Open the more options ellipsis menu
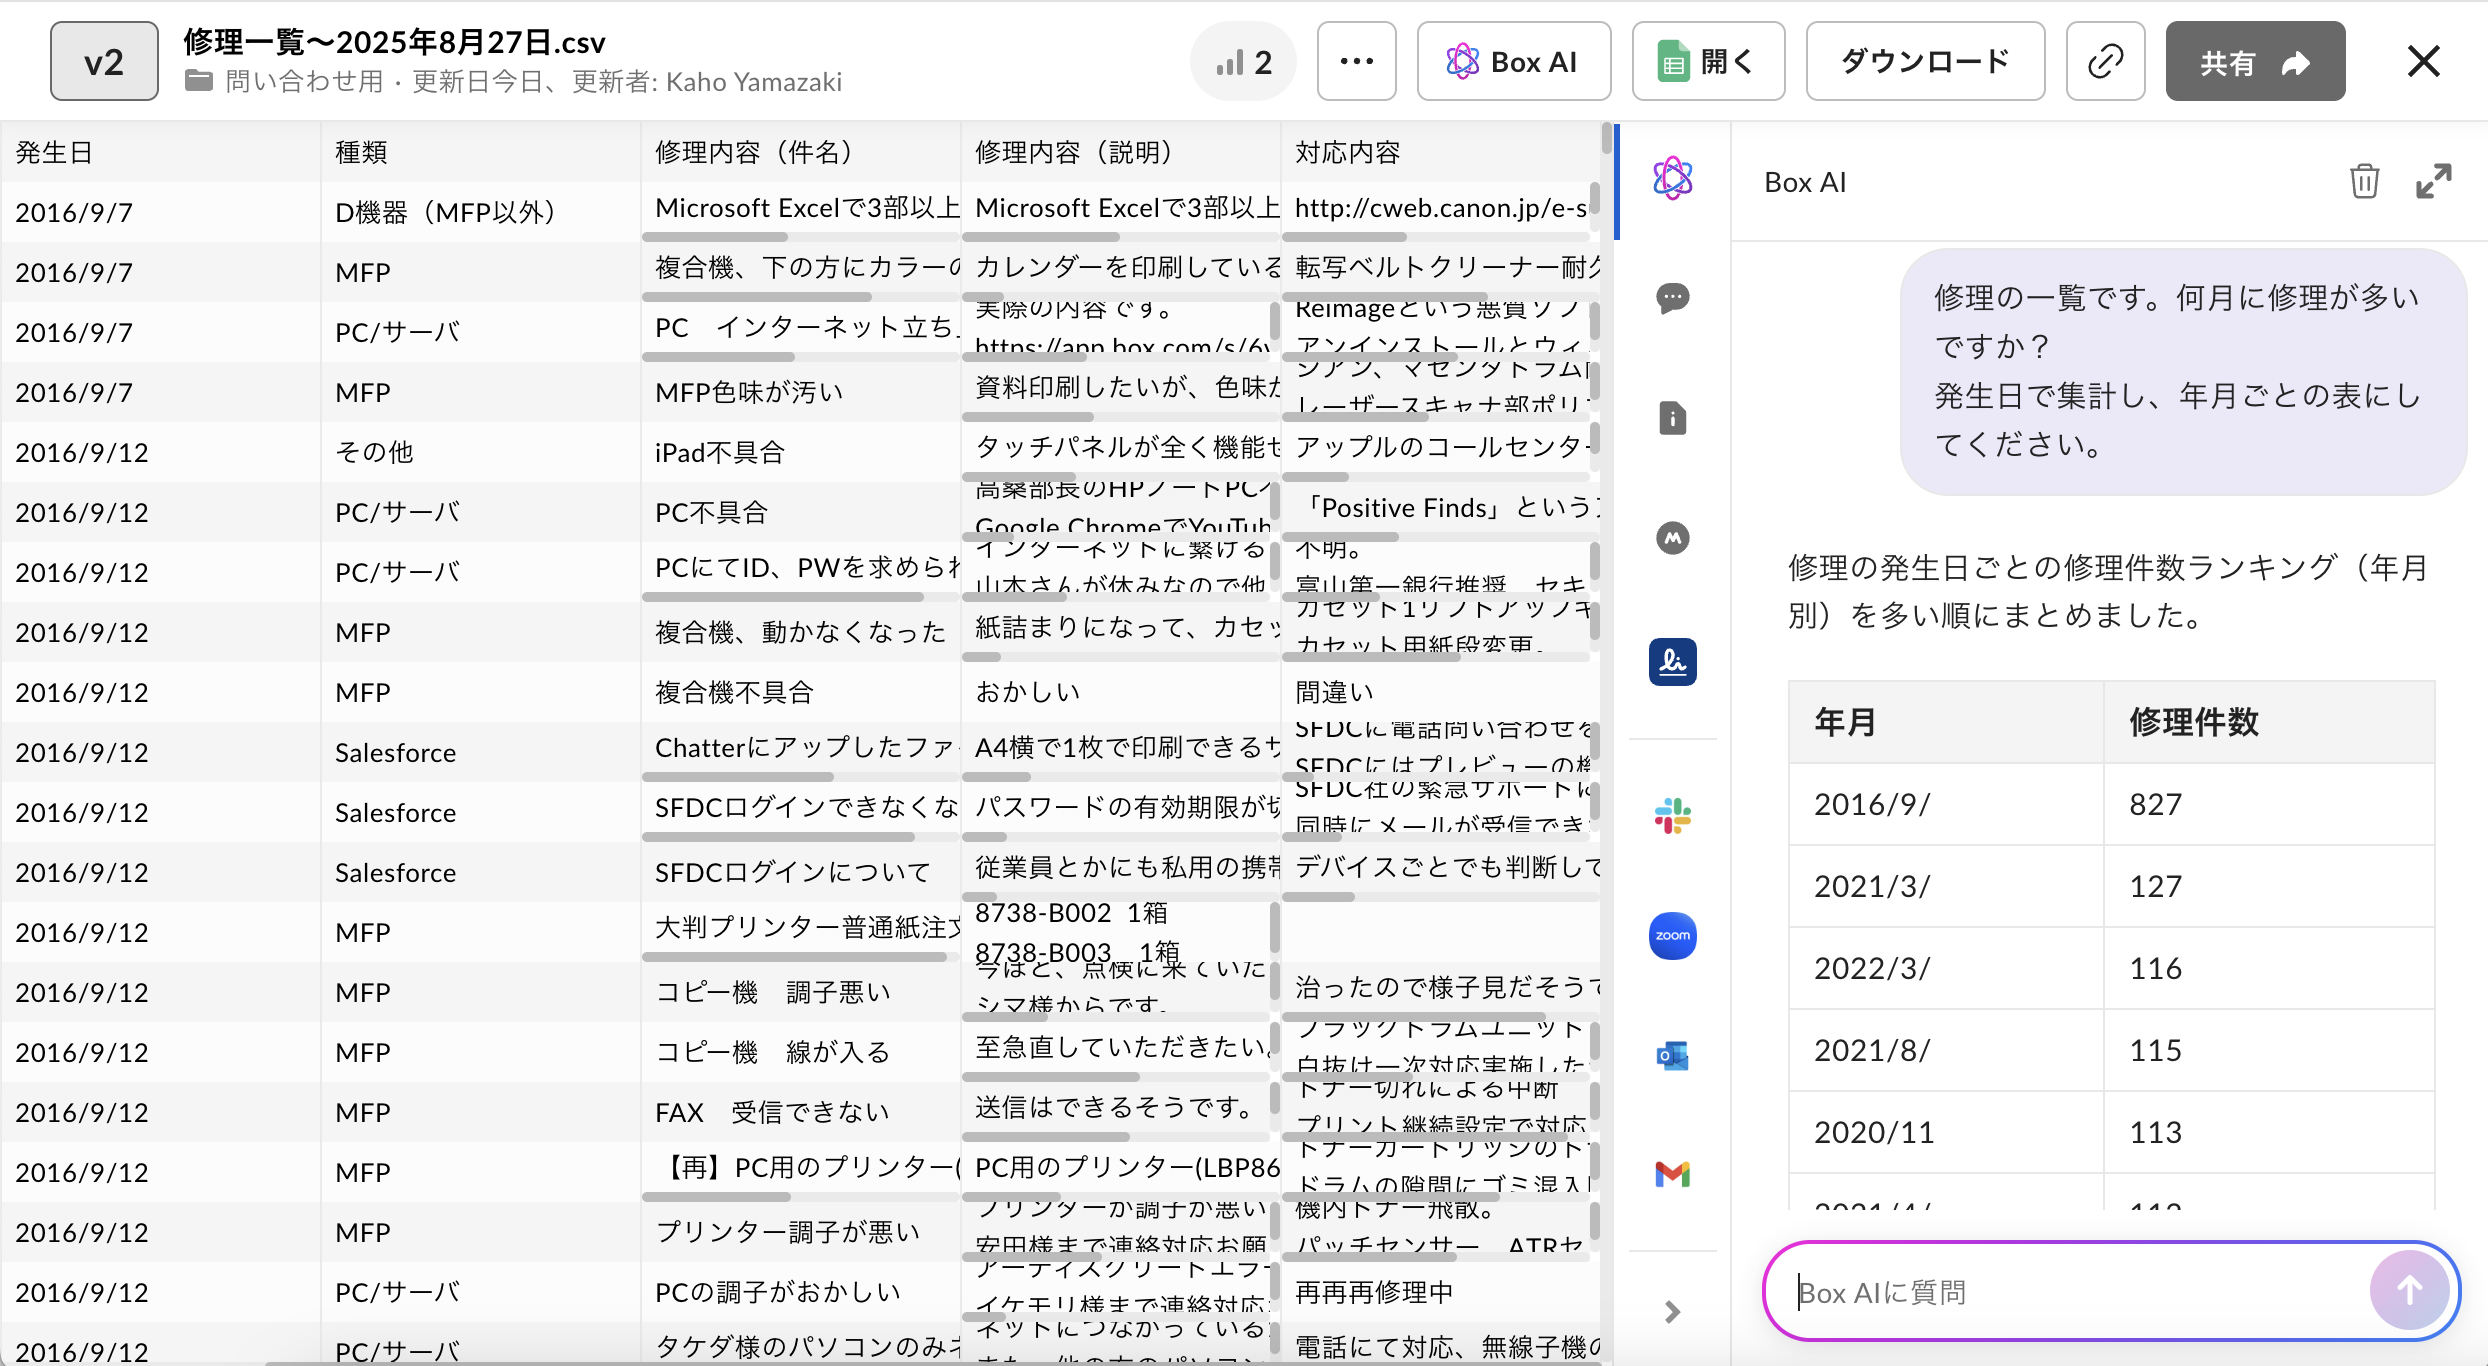 (1356, 62)
